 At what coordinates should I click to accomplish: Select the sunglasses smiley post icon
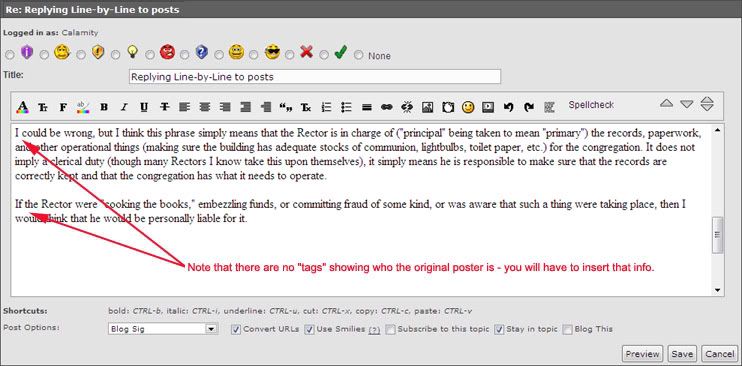pos(273,52)
